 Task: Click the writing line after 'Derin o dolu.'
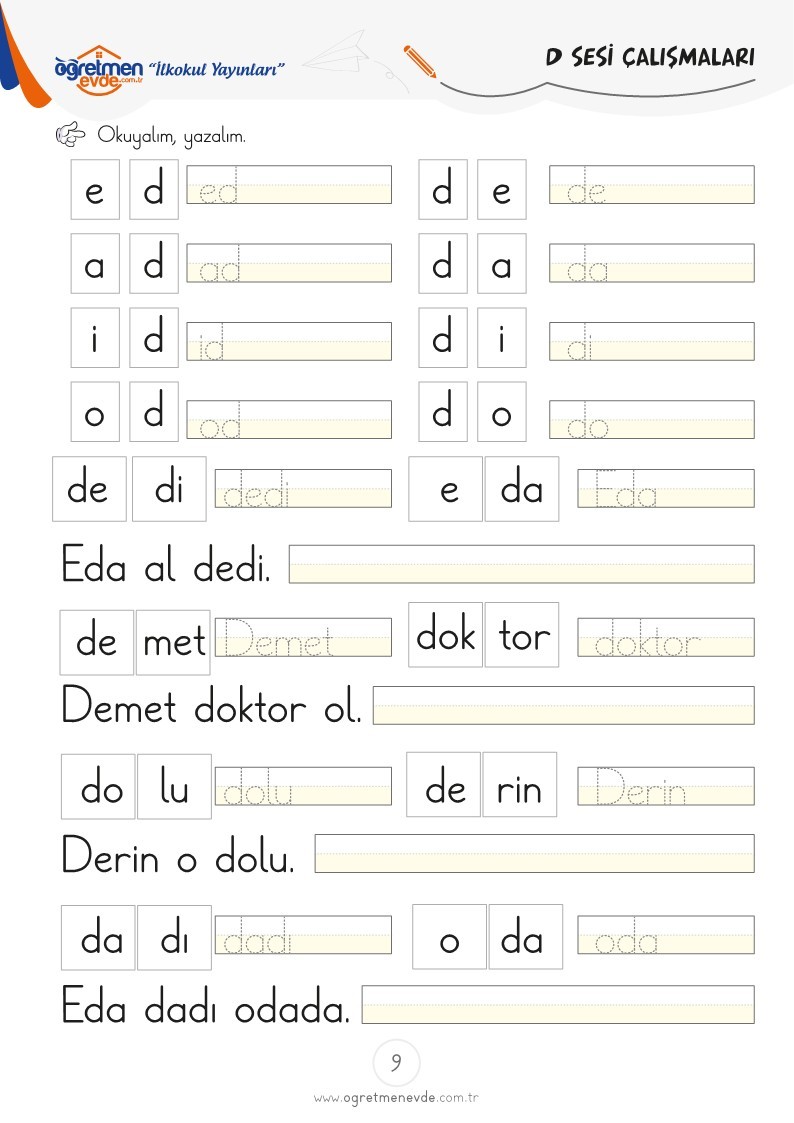tap(534, 853)
